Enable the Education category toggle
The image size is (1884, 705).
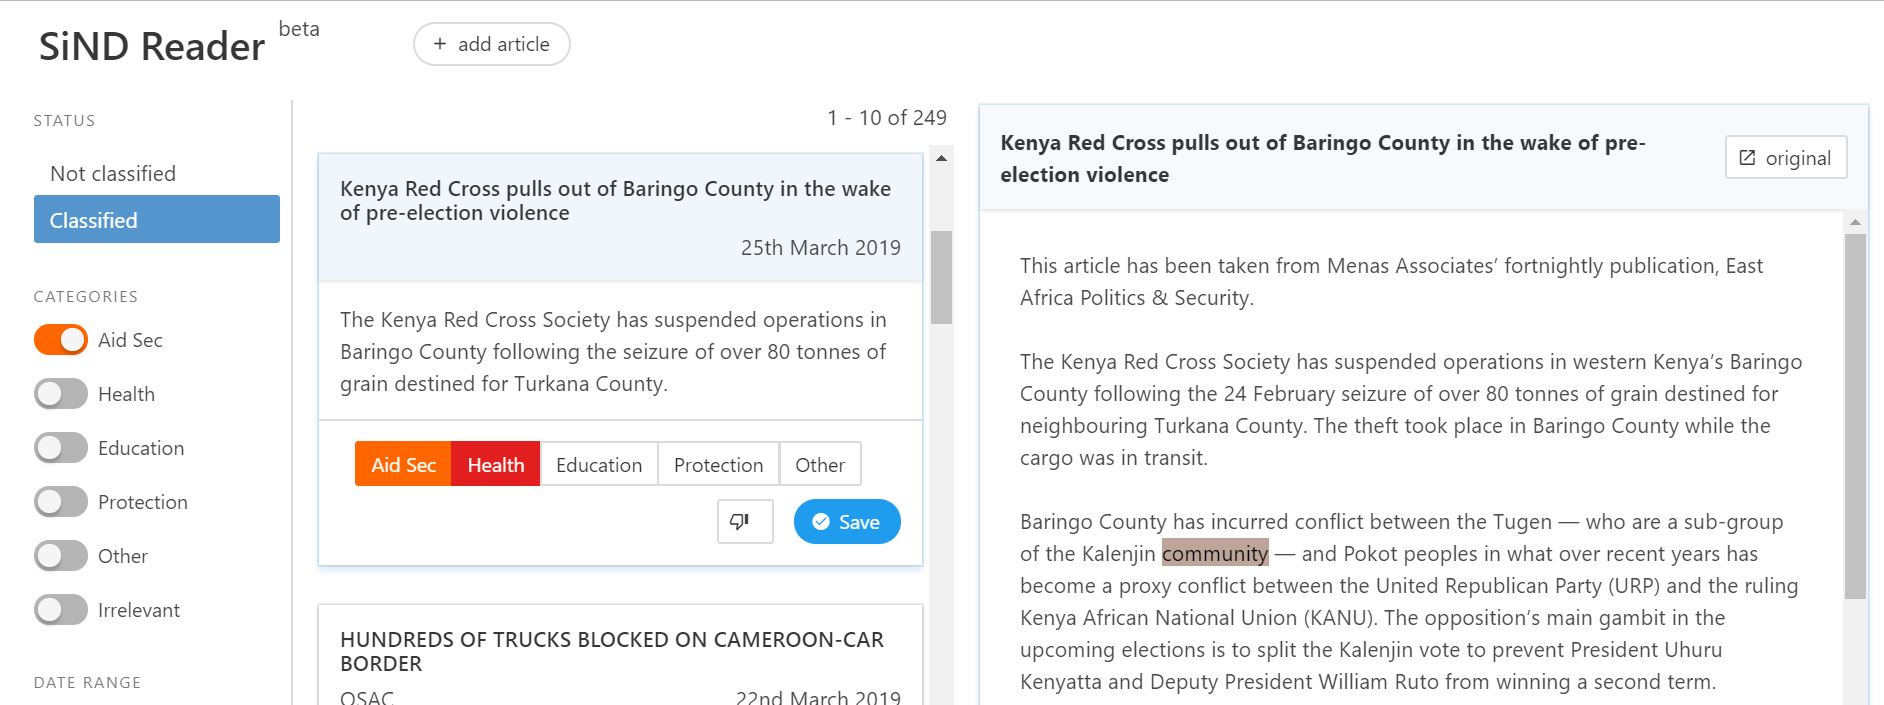click(x=61, y=448)
